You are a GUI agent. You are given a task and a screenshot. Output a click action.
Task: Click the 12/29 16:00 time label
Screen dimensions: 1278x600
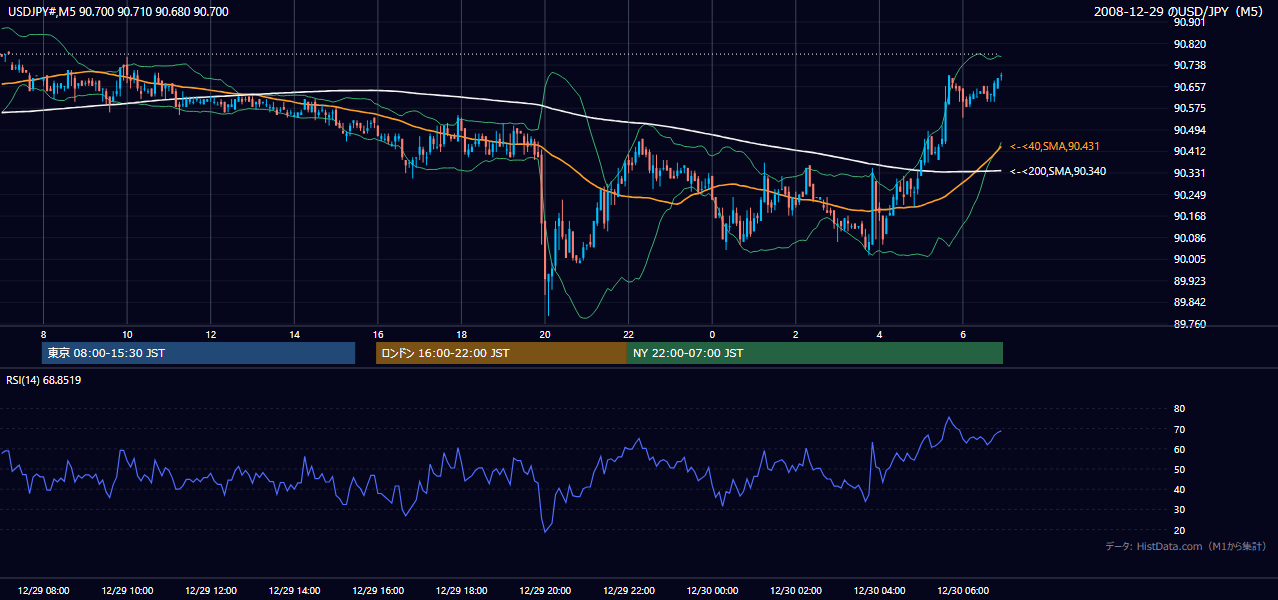[x=378, y=591]
